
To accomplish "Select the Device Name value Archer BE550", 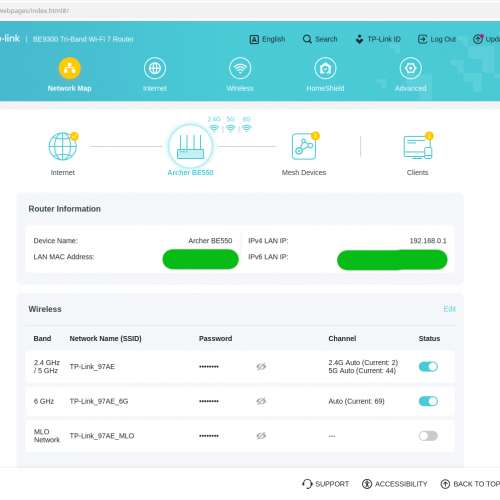I will (210, 241).
